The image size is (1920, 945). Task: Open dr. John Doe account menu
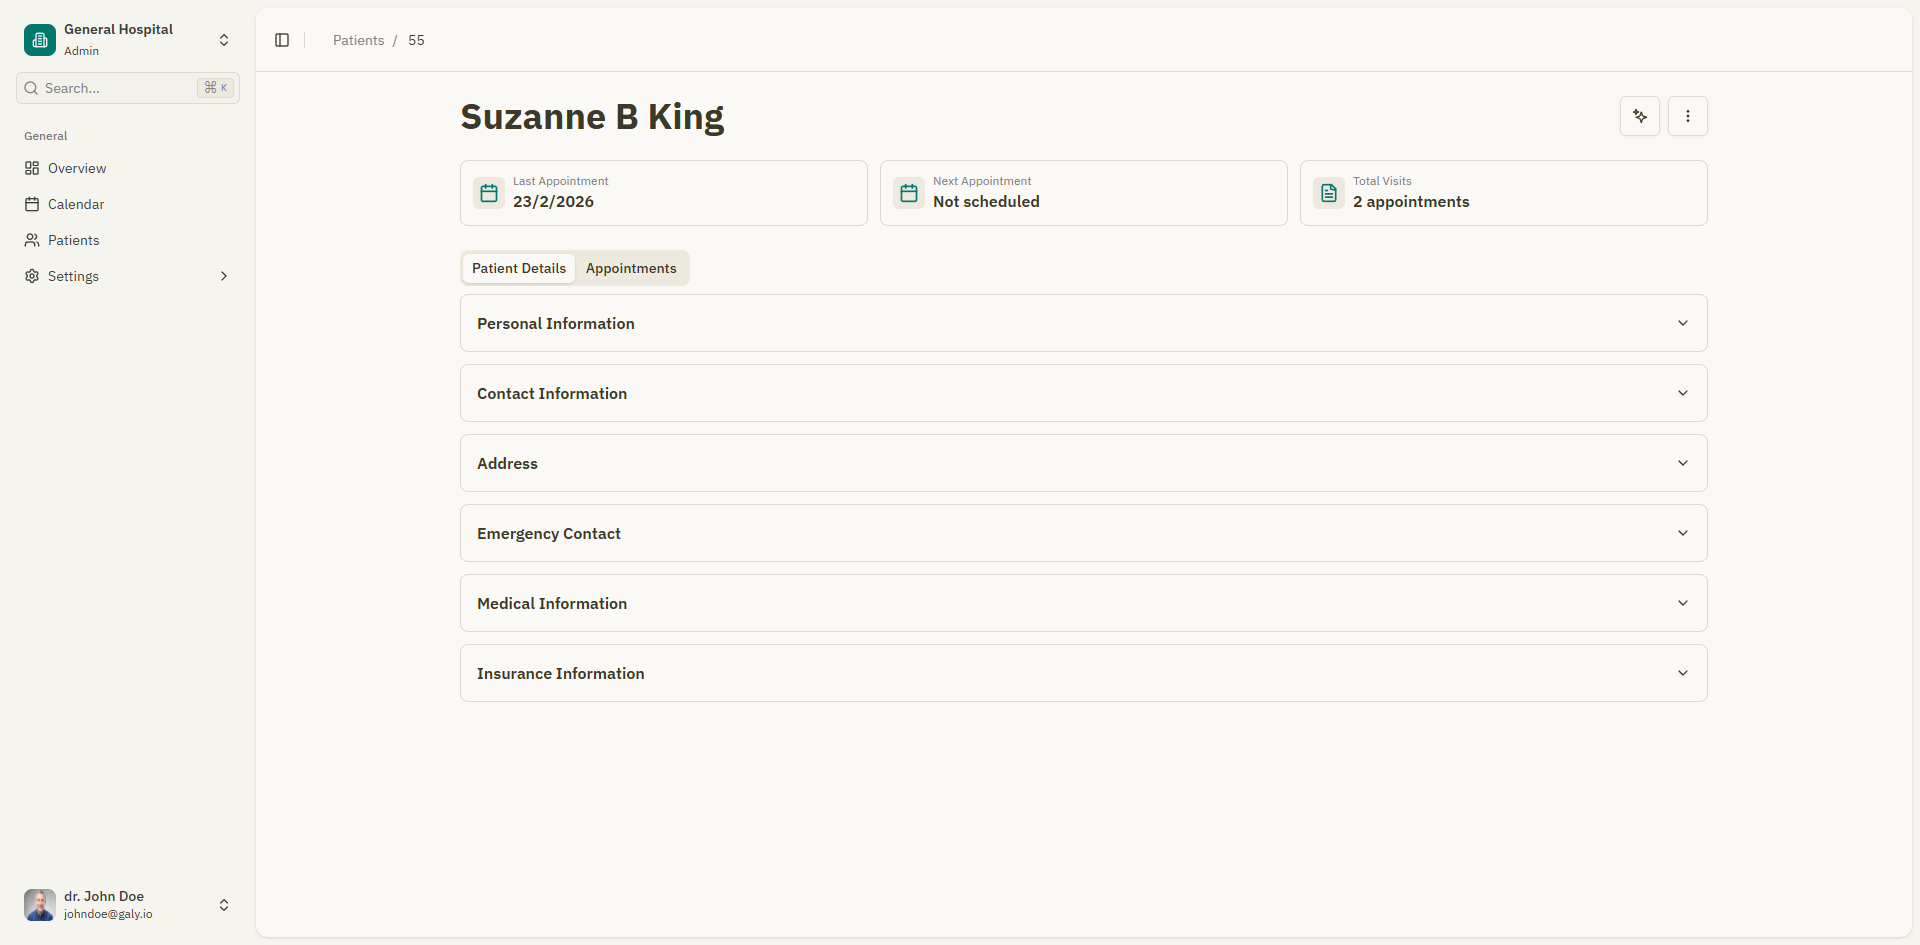click(x=127, y=905)
